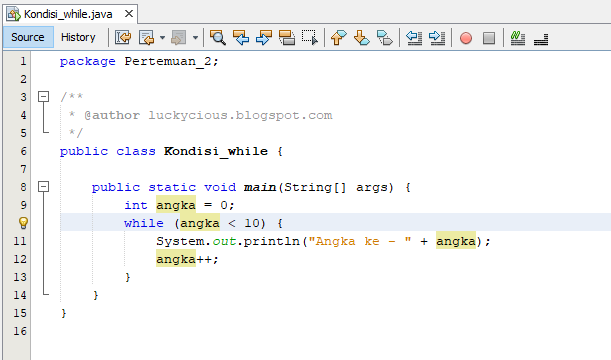611x360 pixels.
Task: Click 'class' keyword on line 6
Action: (x=136, y=151)
